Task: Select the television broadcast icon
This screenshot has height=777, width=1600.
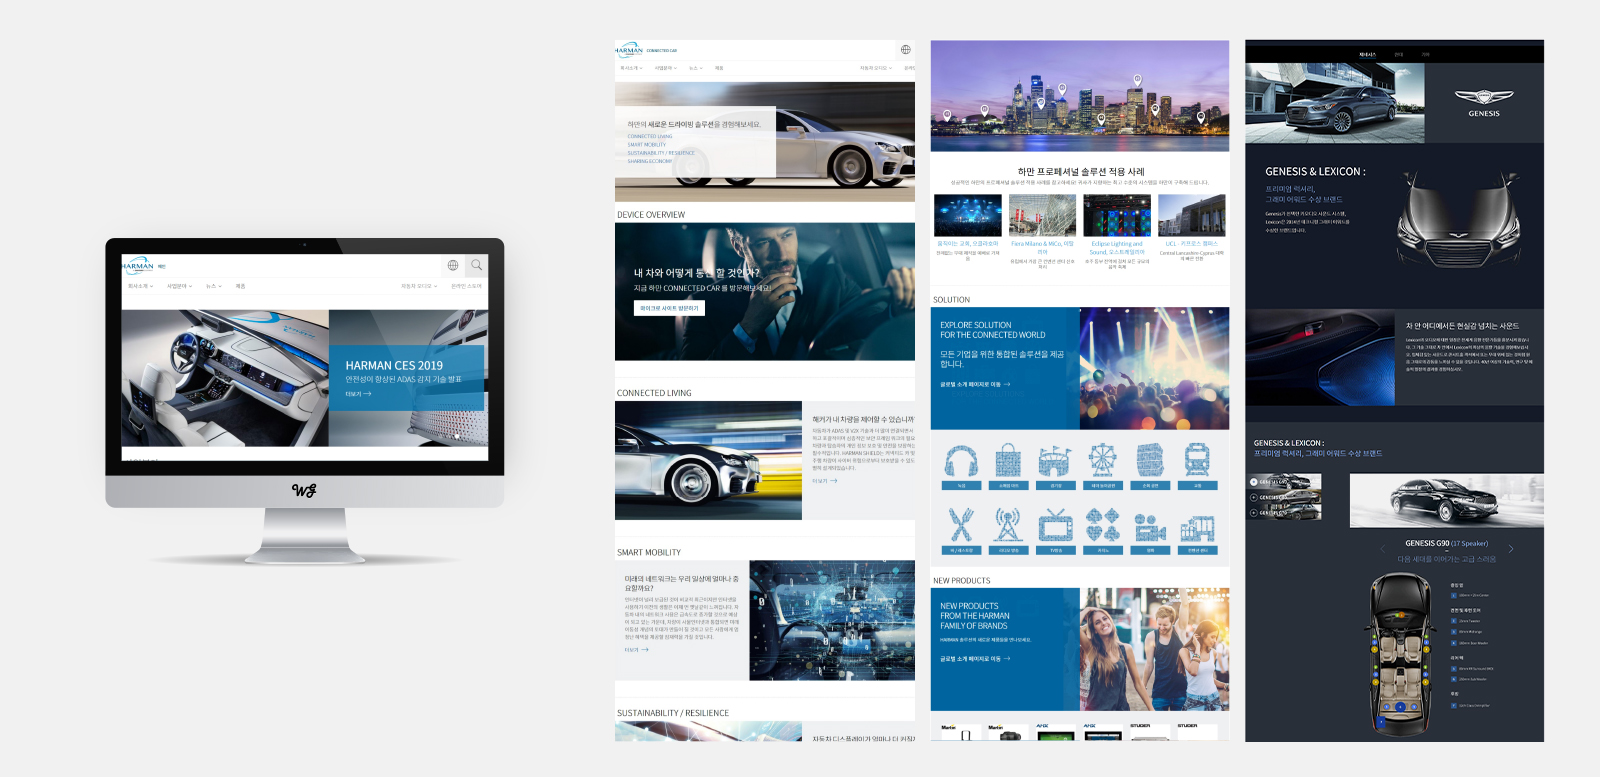Action: coord(1055,525)
